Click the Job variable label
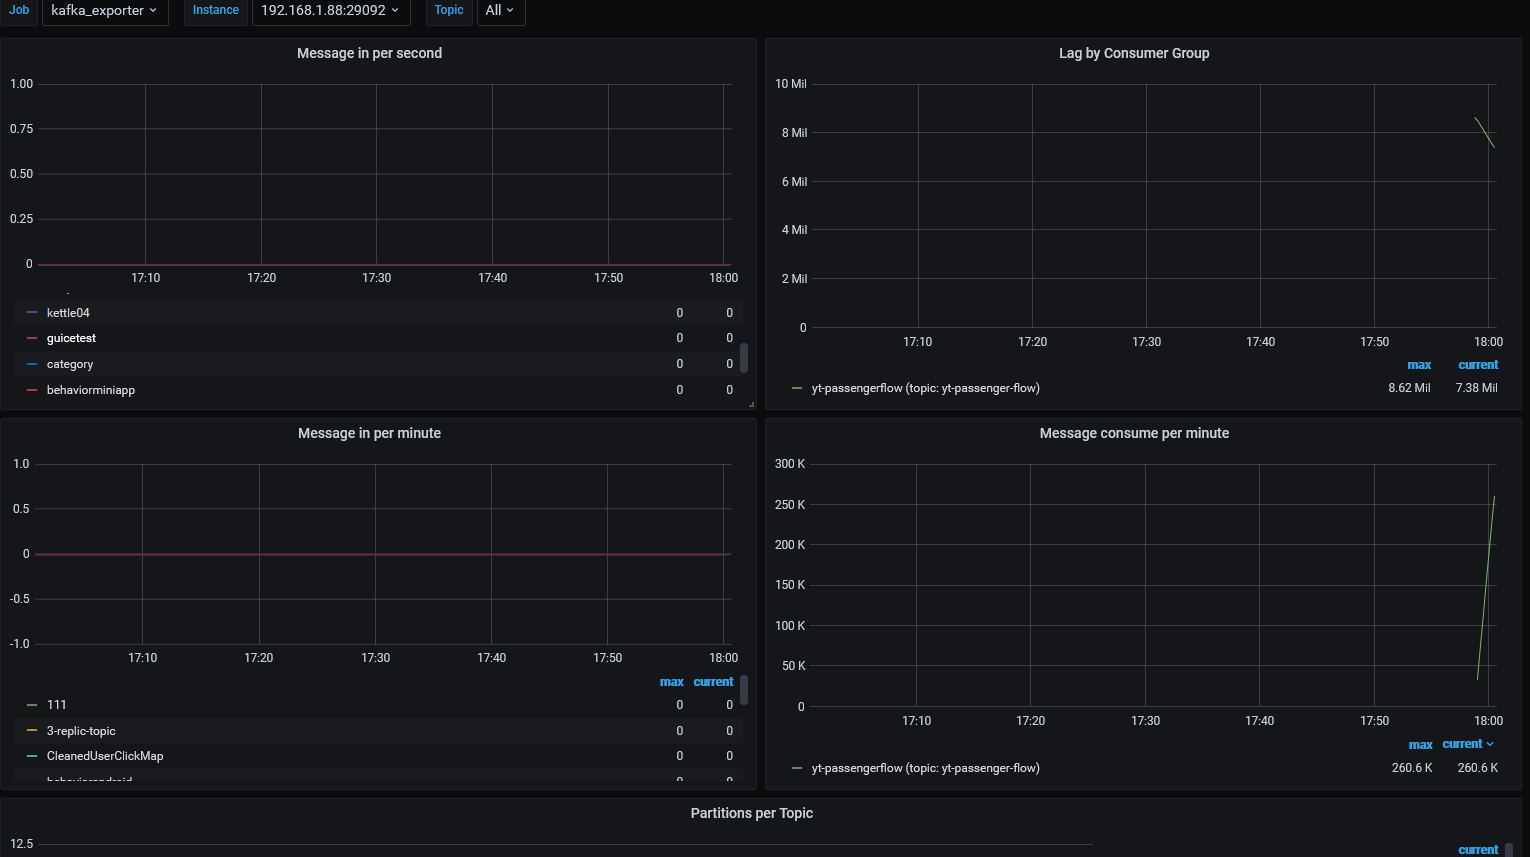 pos(20,10)
